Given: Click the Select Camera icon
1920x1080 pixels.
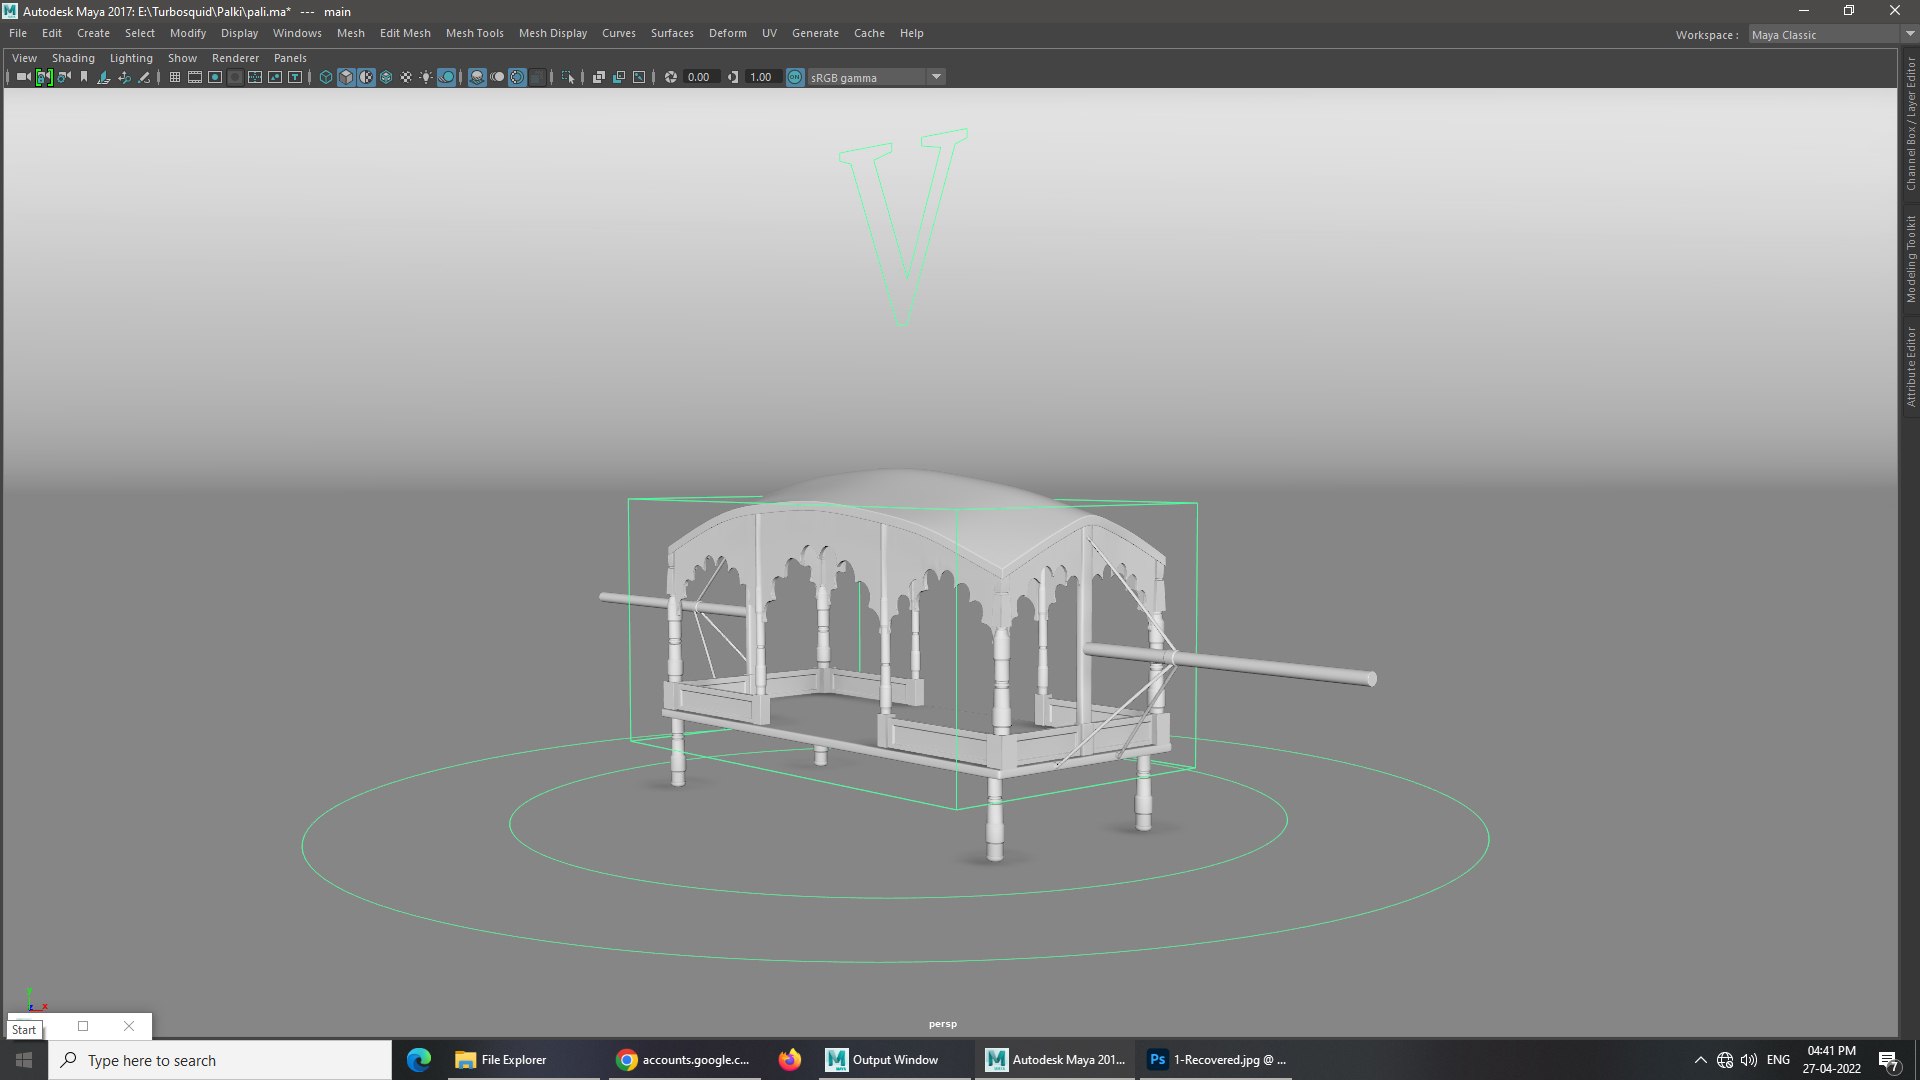Looking at the screenshot, I should pyautogui.click(x=23, y=77).
